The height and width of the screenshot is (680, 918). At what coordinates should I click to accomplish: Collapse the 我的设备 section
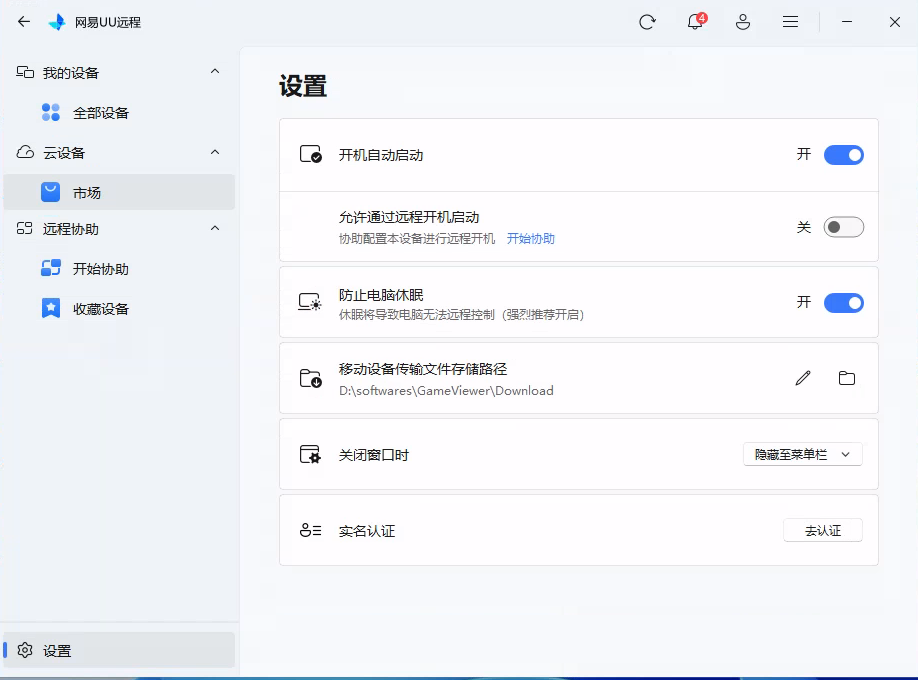[215, 72]
